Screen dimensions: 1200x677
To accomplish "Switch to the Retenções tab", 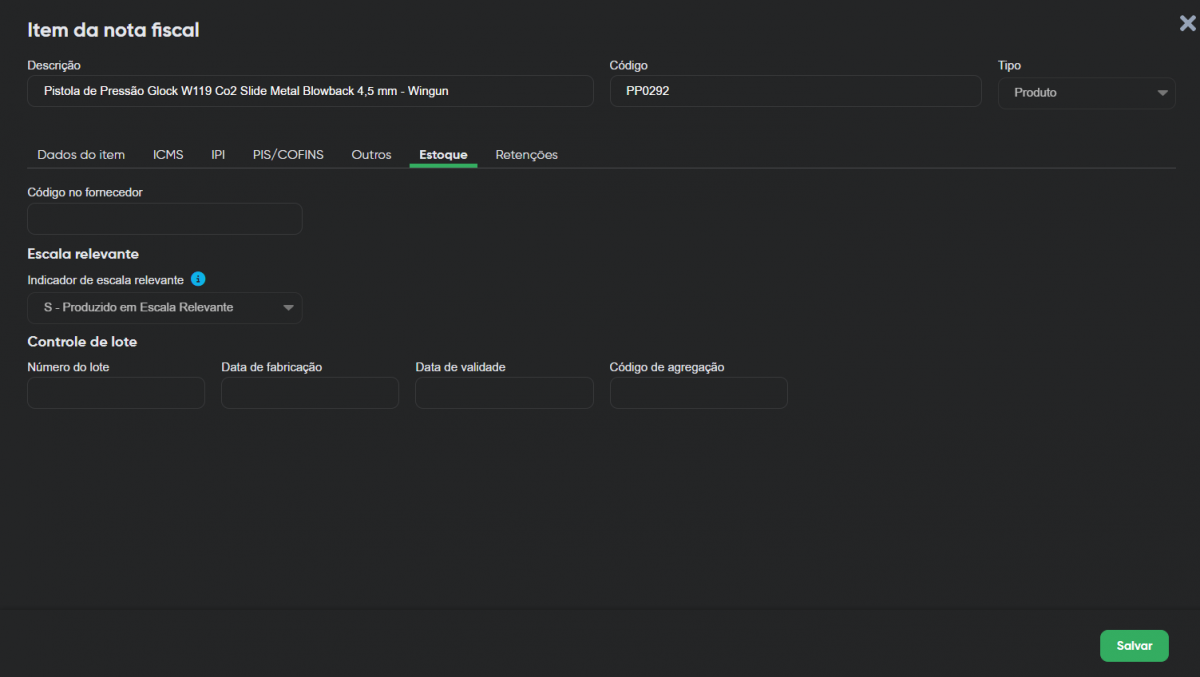I will pos(526,155).
